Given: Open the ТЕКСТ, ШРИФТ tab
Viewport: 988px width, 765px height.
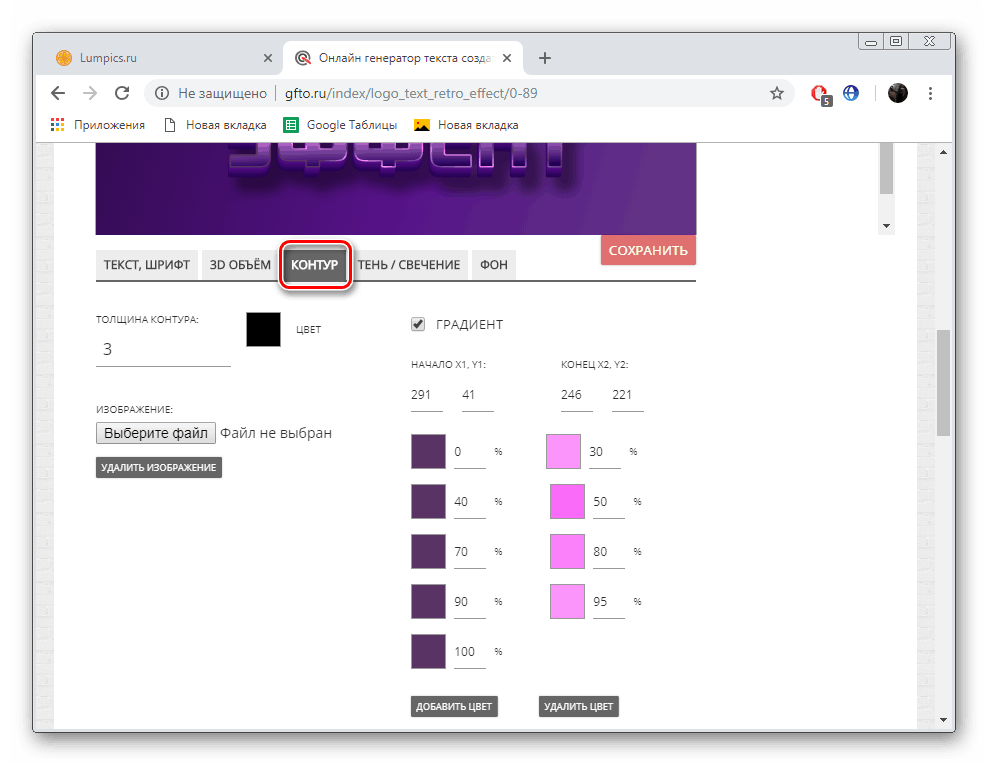Looking at the screenshot, I should point(147,265).
